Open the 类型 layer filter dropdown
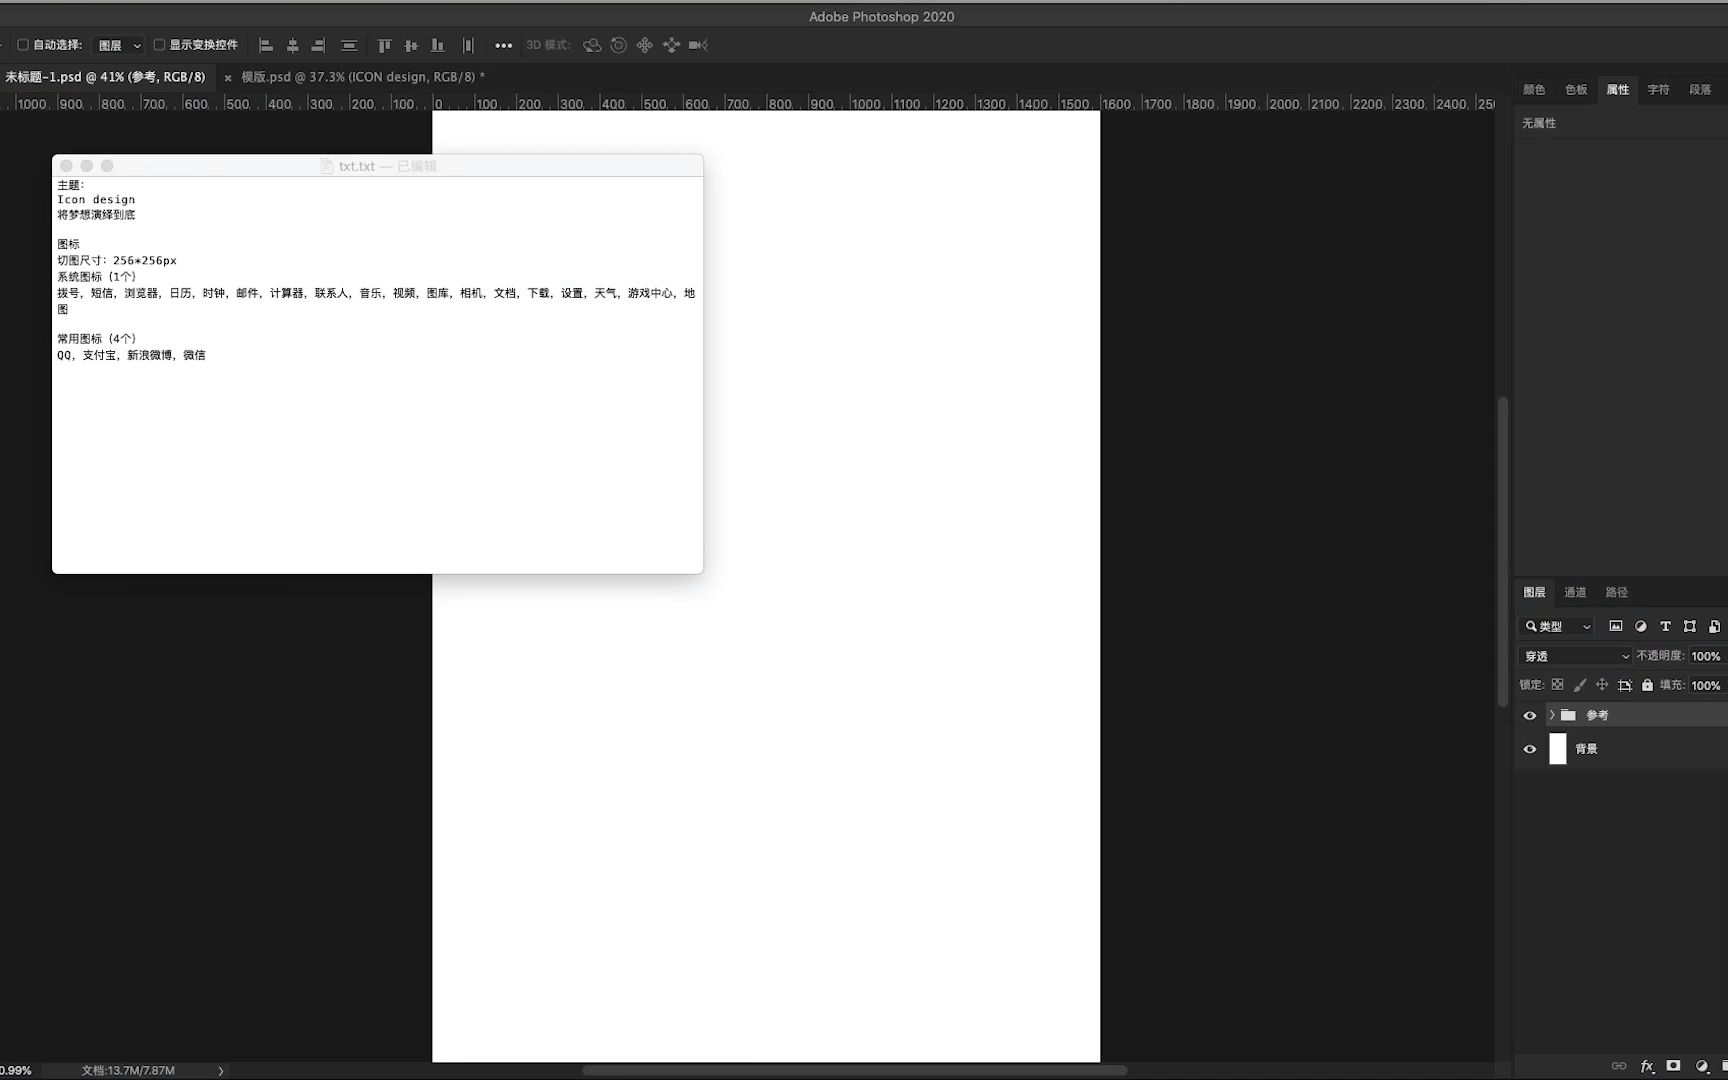 (1557, 626)
